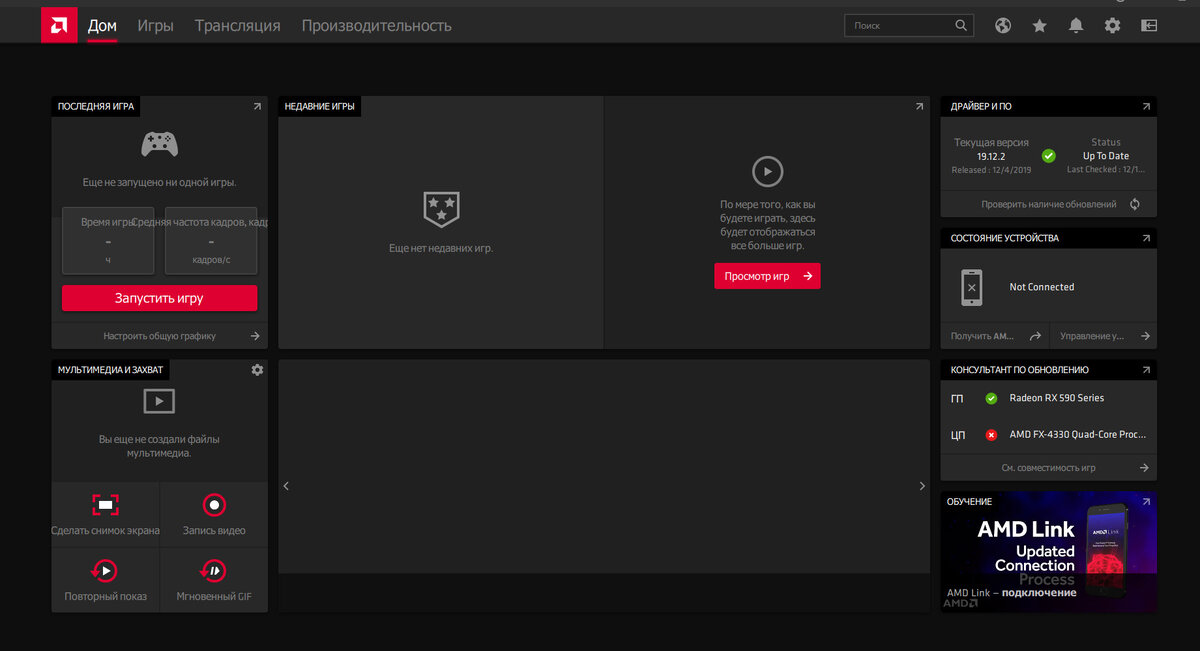Click the Время игры stat box
1200x651 pixels.
[108, 241]
